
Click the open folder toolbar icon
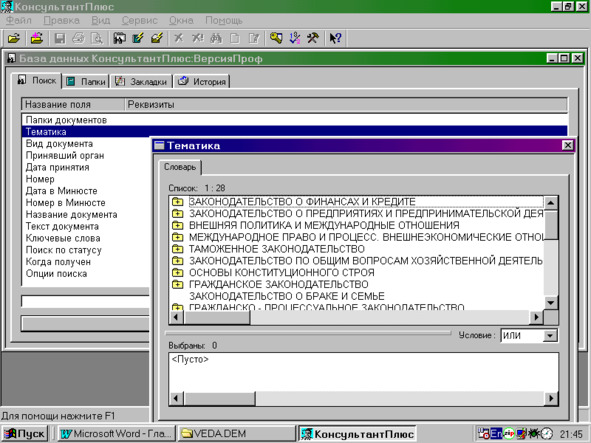(x=14, y=38)
